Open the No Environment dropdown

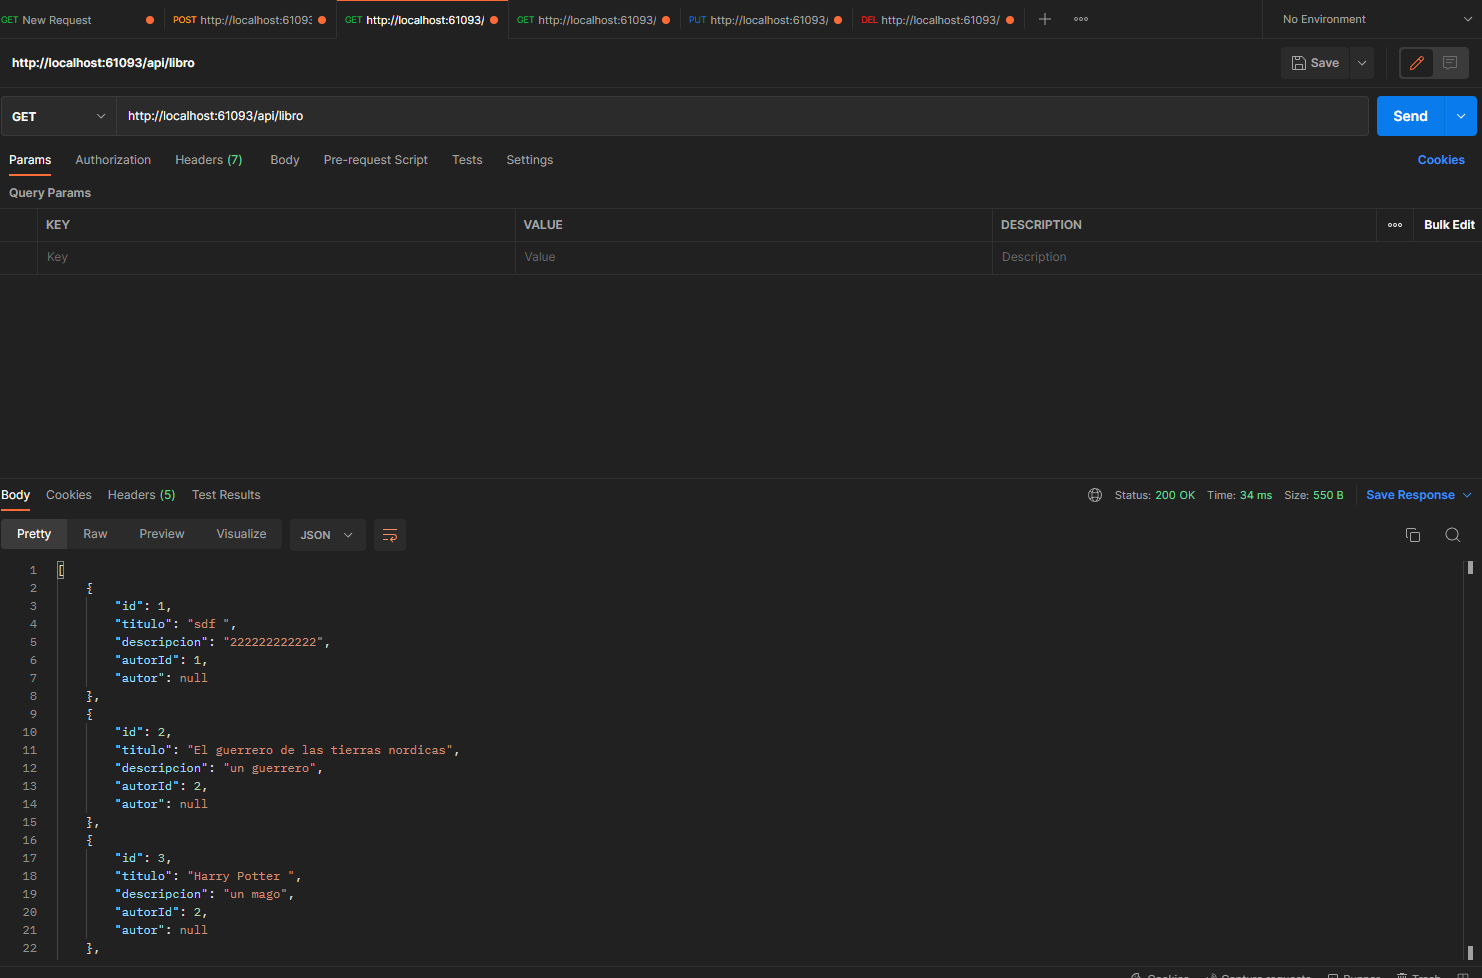pyautogui.click(x=1377, y=19)
